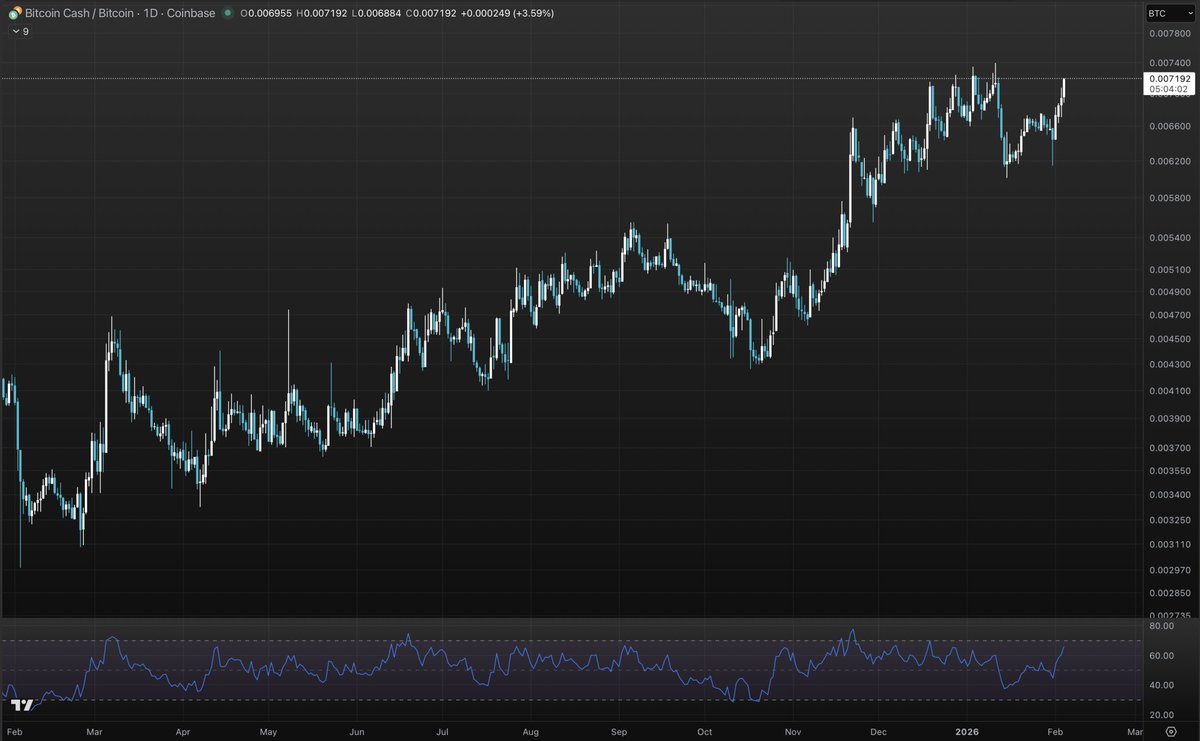Image resolution: width=1200 pixels, height=741 pixels.
Task: Click the change value +0.000249 (+3.59%)
Action: (508, 13)
